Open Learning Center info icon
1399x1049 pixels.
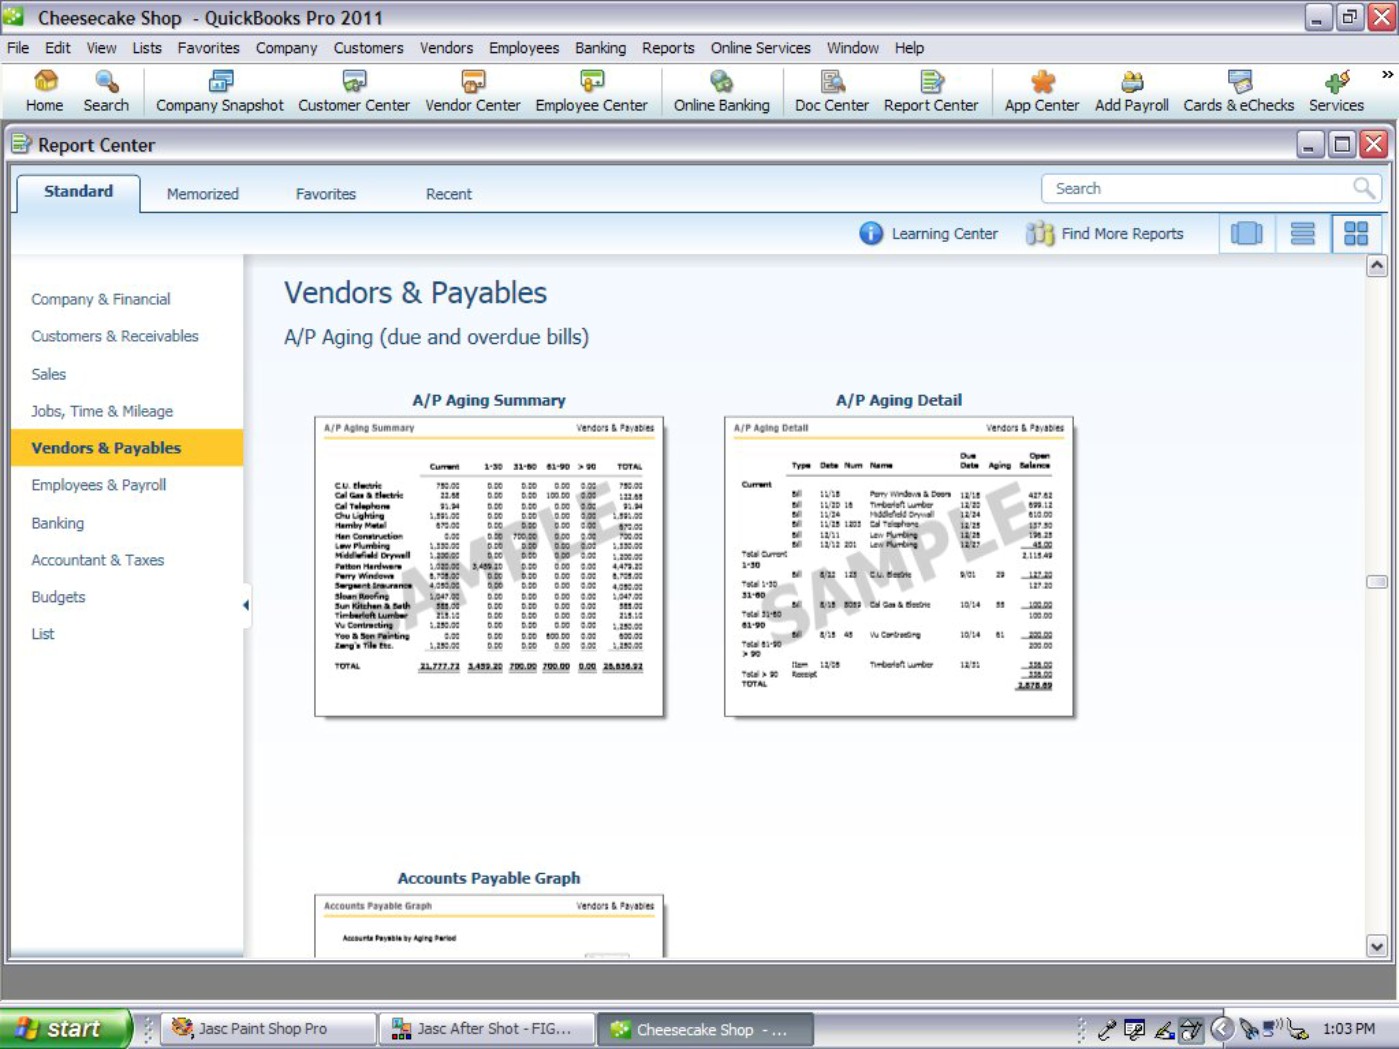871,233
